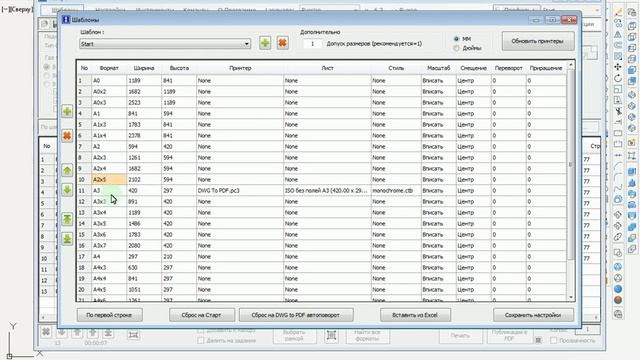The image size is (640, 360).
Task: Click scroll-down arrow of templates table
Action: (x=571, y=298)
